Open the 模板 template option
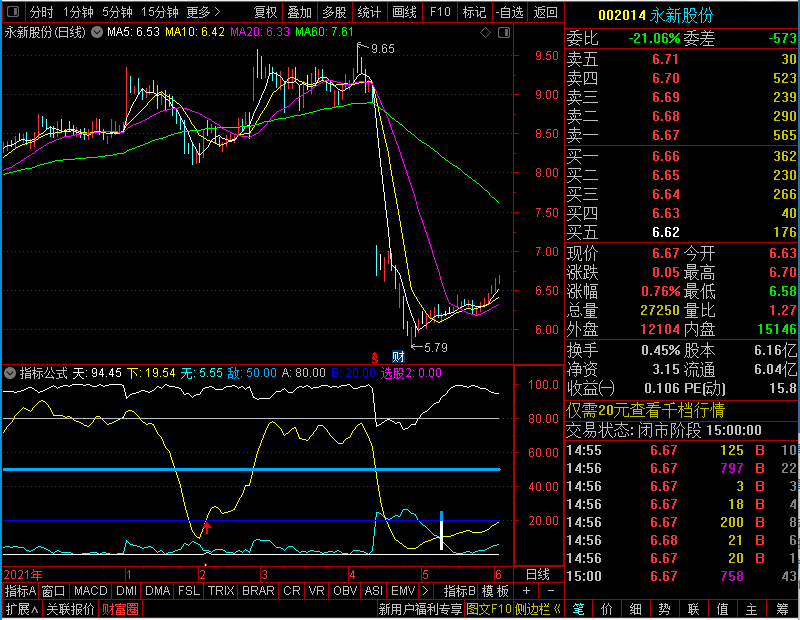 coord(495,591)
